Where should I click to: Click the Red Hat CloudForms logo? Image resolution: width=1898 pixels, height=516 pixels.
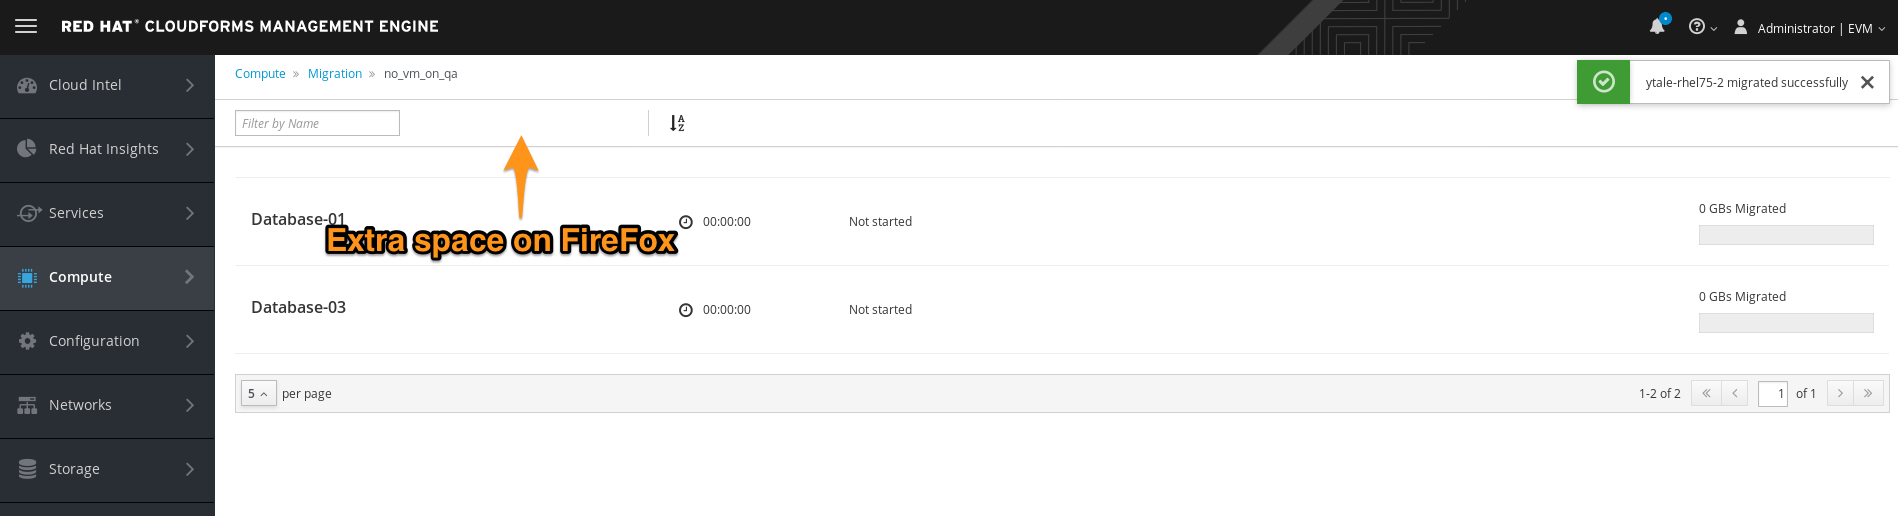click(250, 26)
